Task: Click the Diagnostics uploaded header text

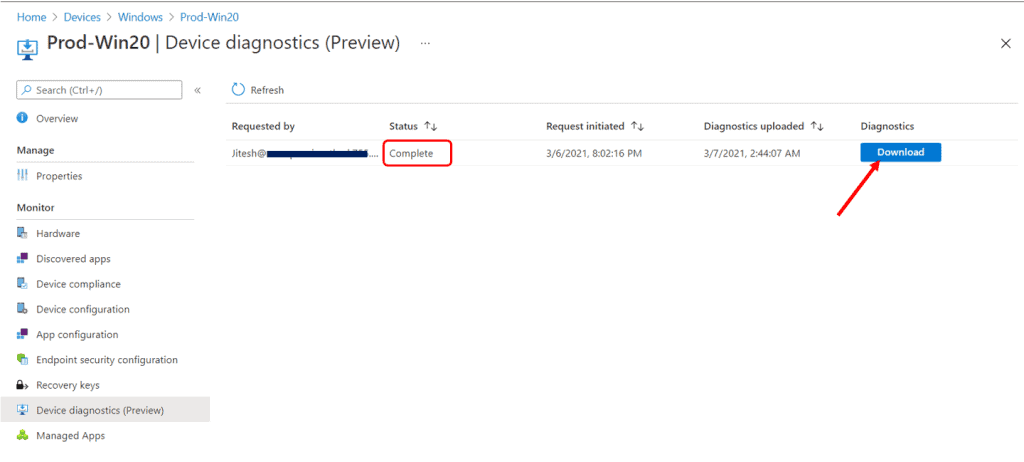Action: pyautogui.click(x=754, y=126)
